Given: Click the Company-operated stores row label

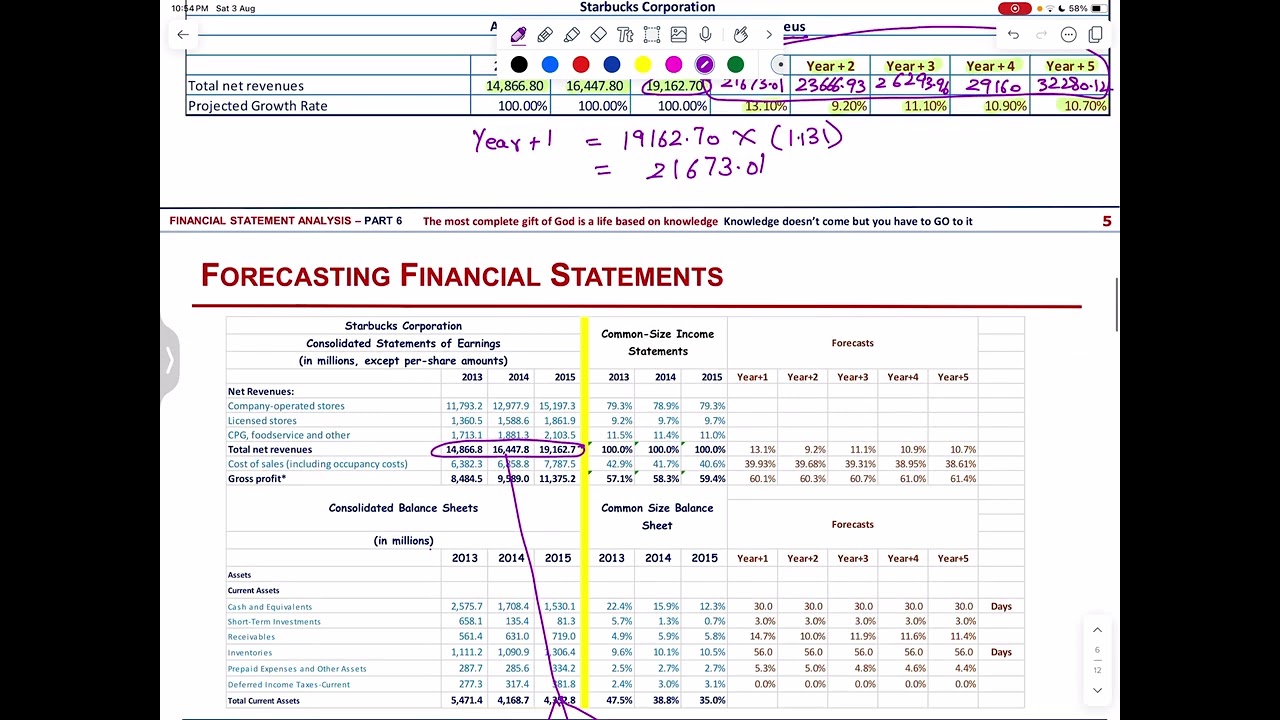Looking at the screenshot, I should click(286, 406).
